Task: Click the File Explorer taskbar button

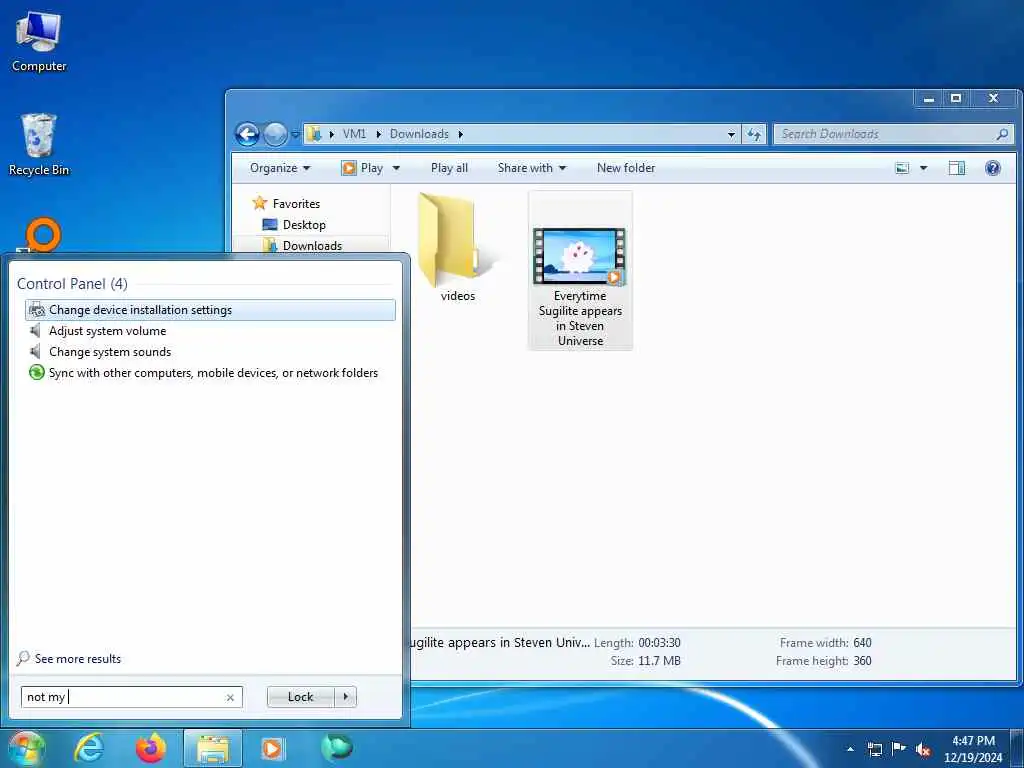Action: pos(213,748)
